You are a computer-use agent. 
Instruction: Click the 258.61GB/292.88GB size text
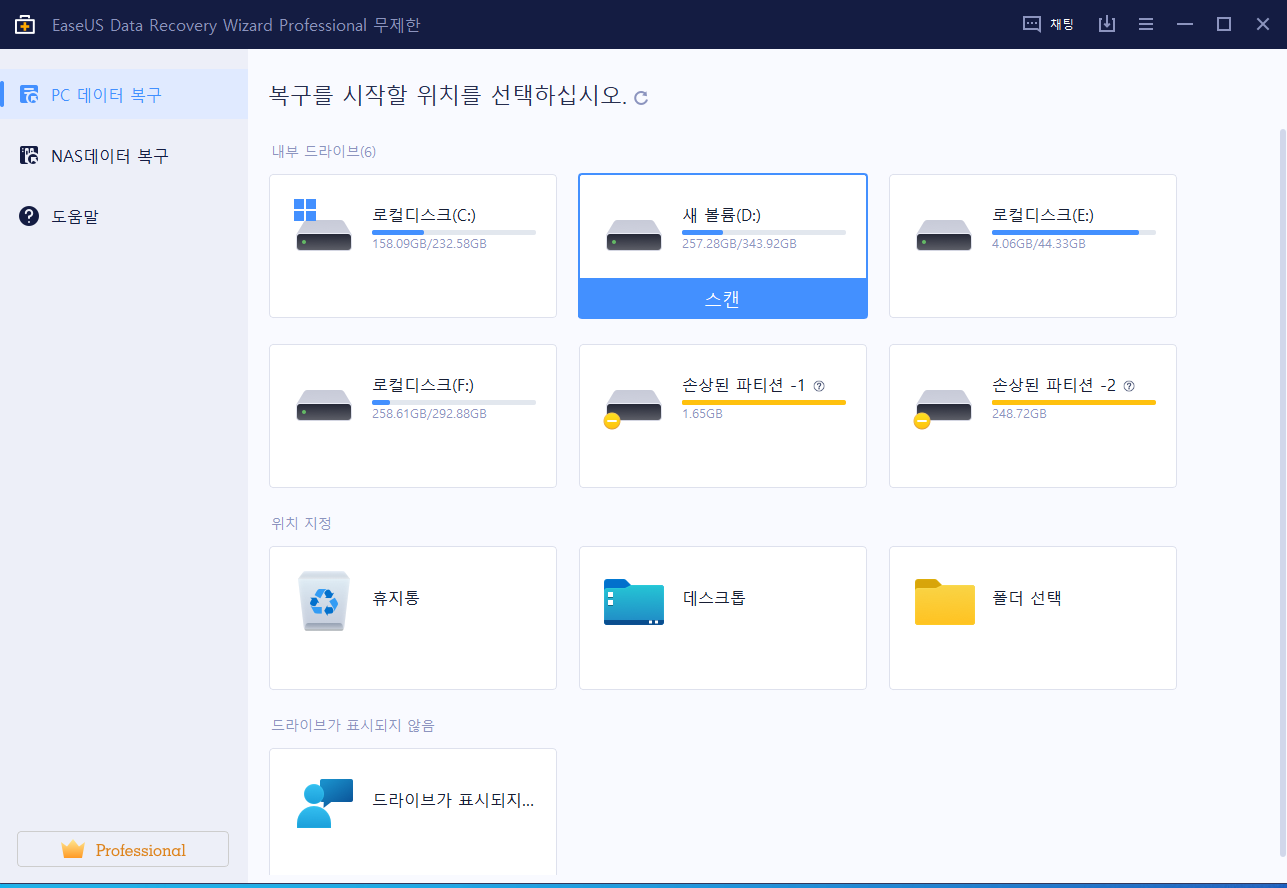pyautogui.click(x=429, y=413)
